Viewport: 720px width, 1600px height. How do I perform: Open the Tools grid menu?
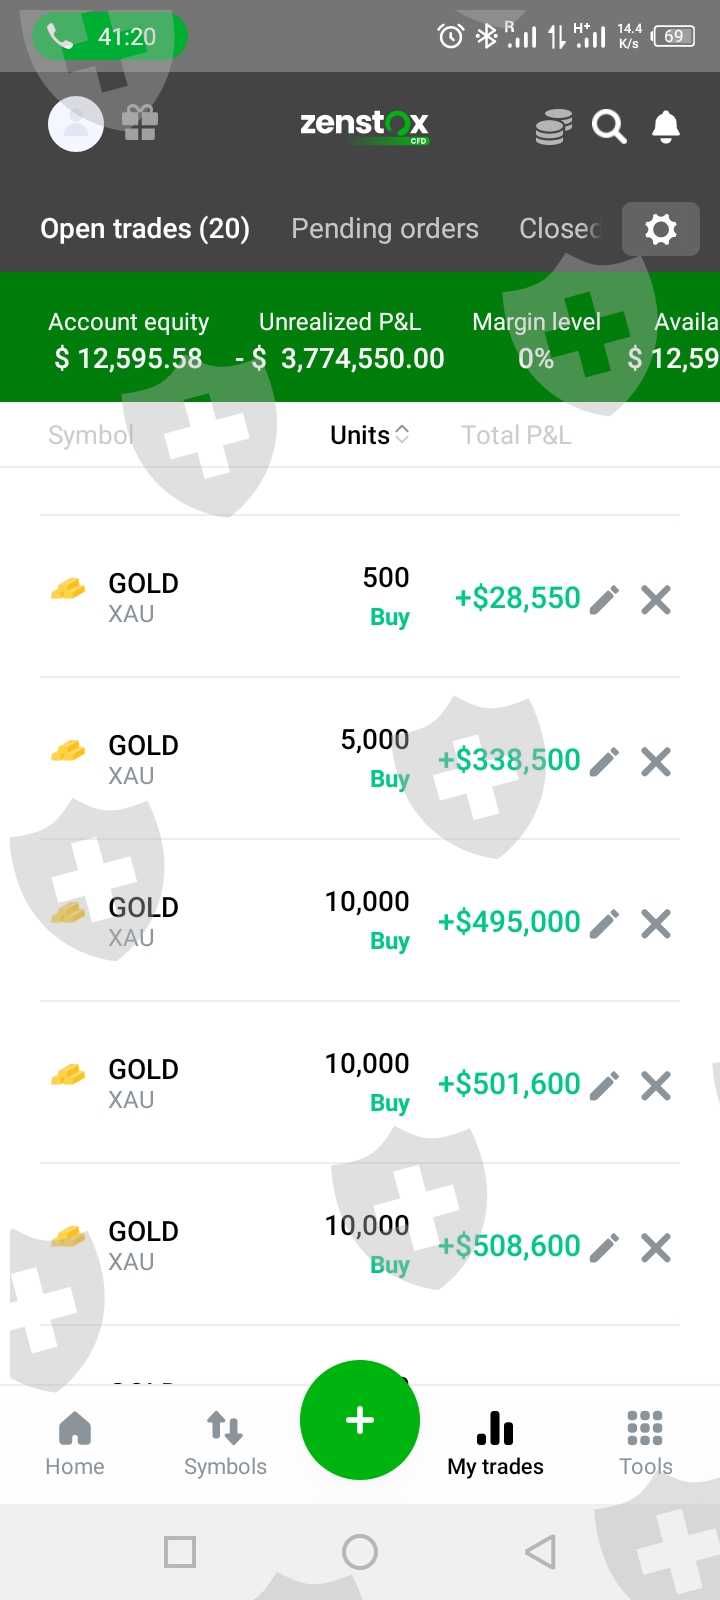tap(645, 1442)
